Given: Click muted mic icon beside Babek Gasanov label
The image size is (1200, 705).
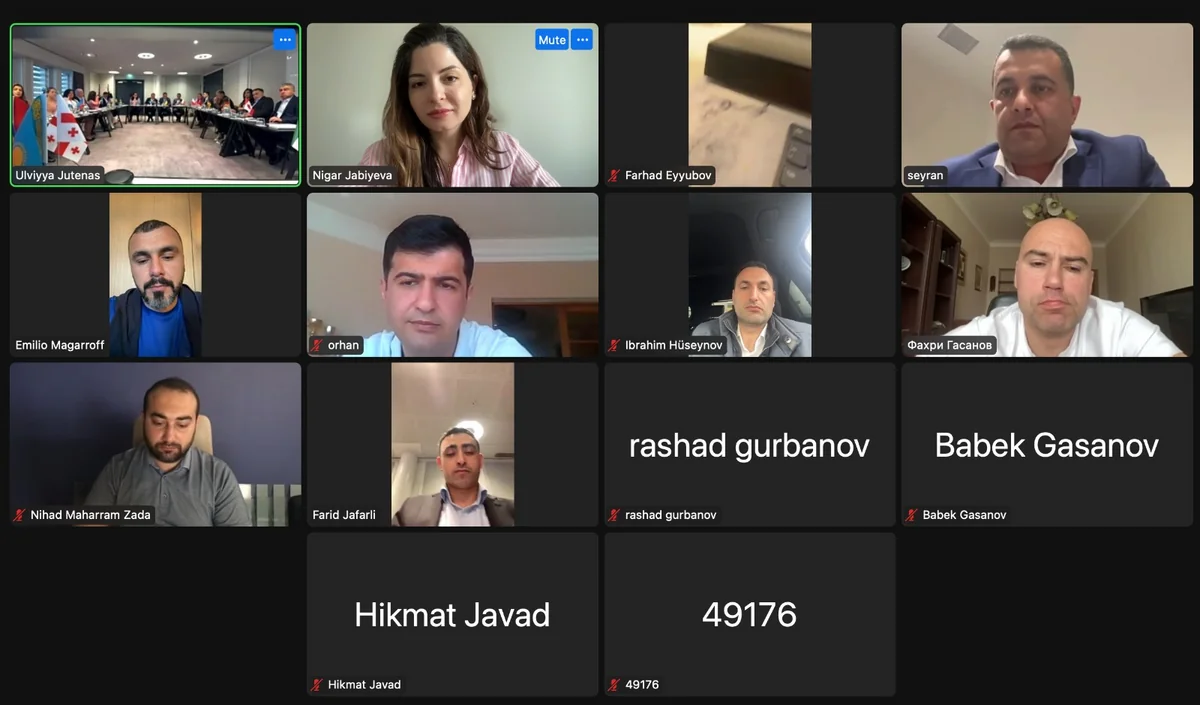Looking at the screenshot, I should coord(912,515).
